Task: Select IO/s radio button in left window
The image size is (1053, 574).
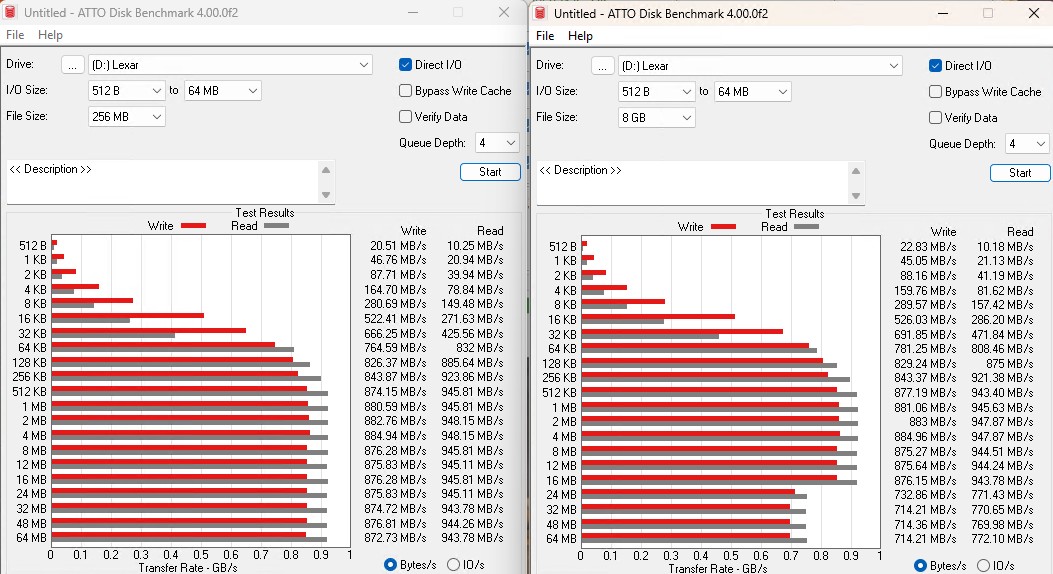Action: point(453,565)
